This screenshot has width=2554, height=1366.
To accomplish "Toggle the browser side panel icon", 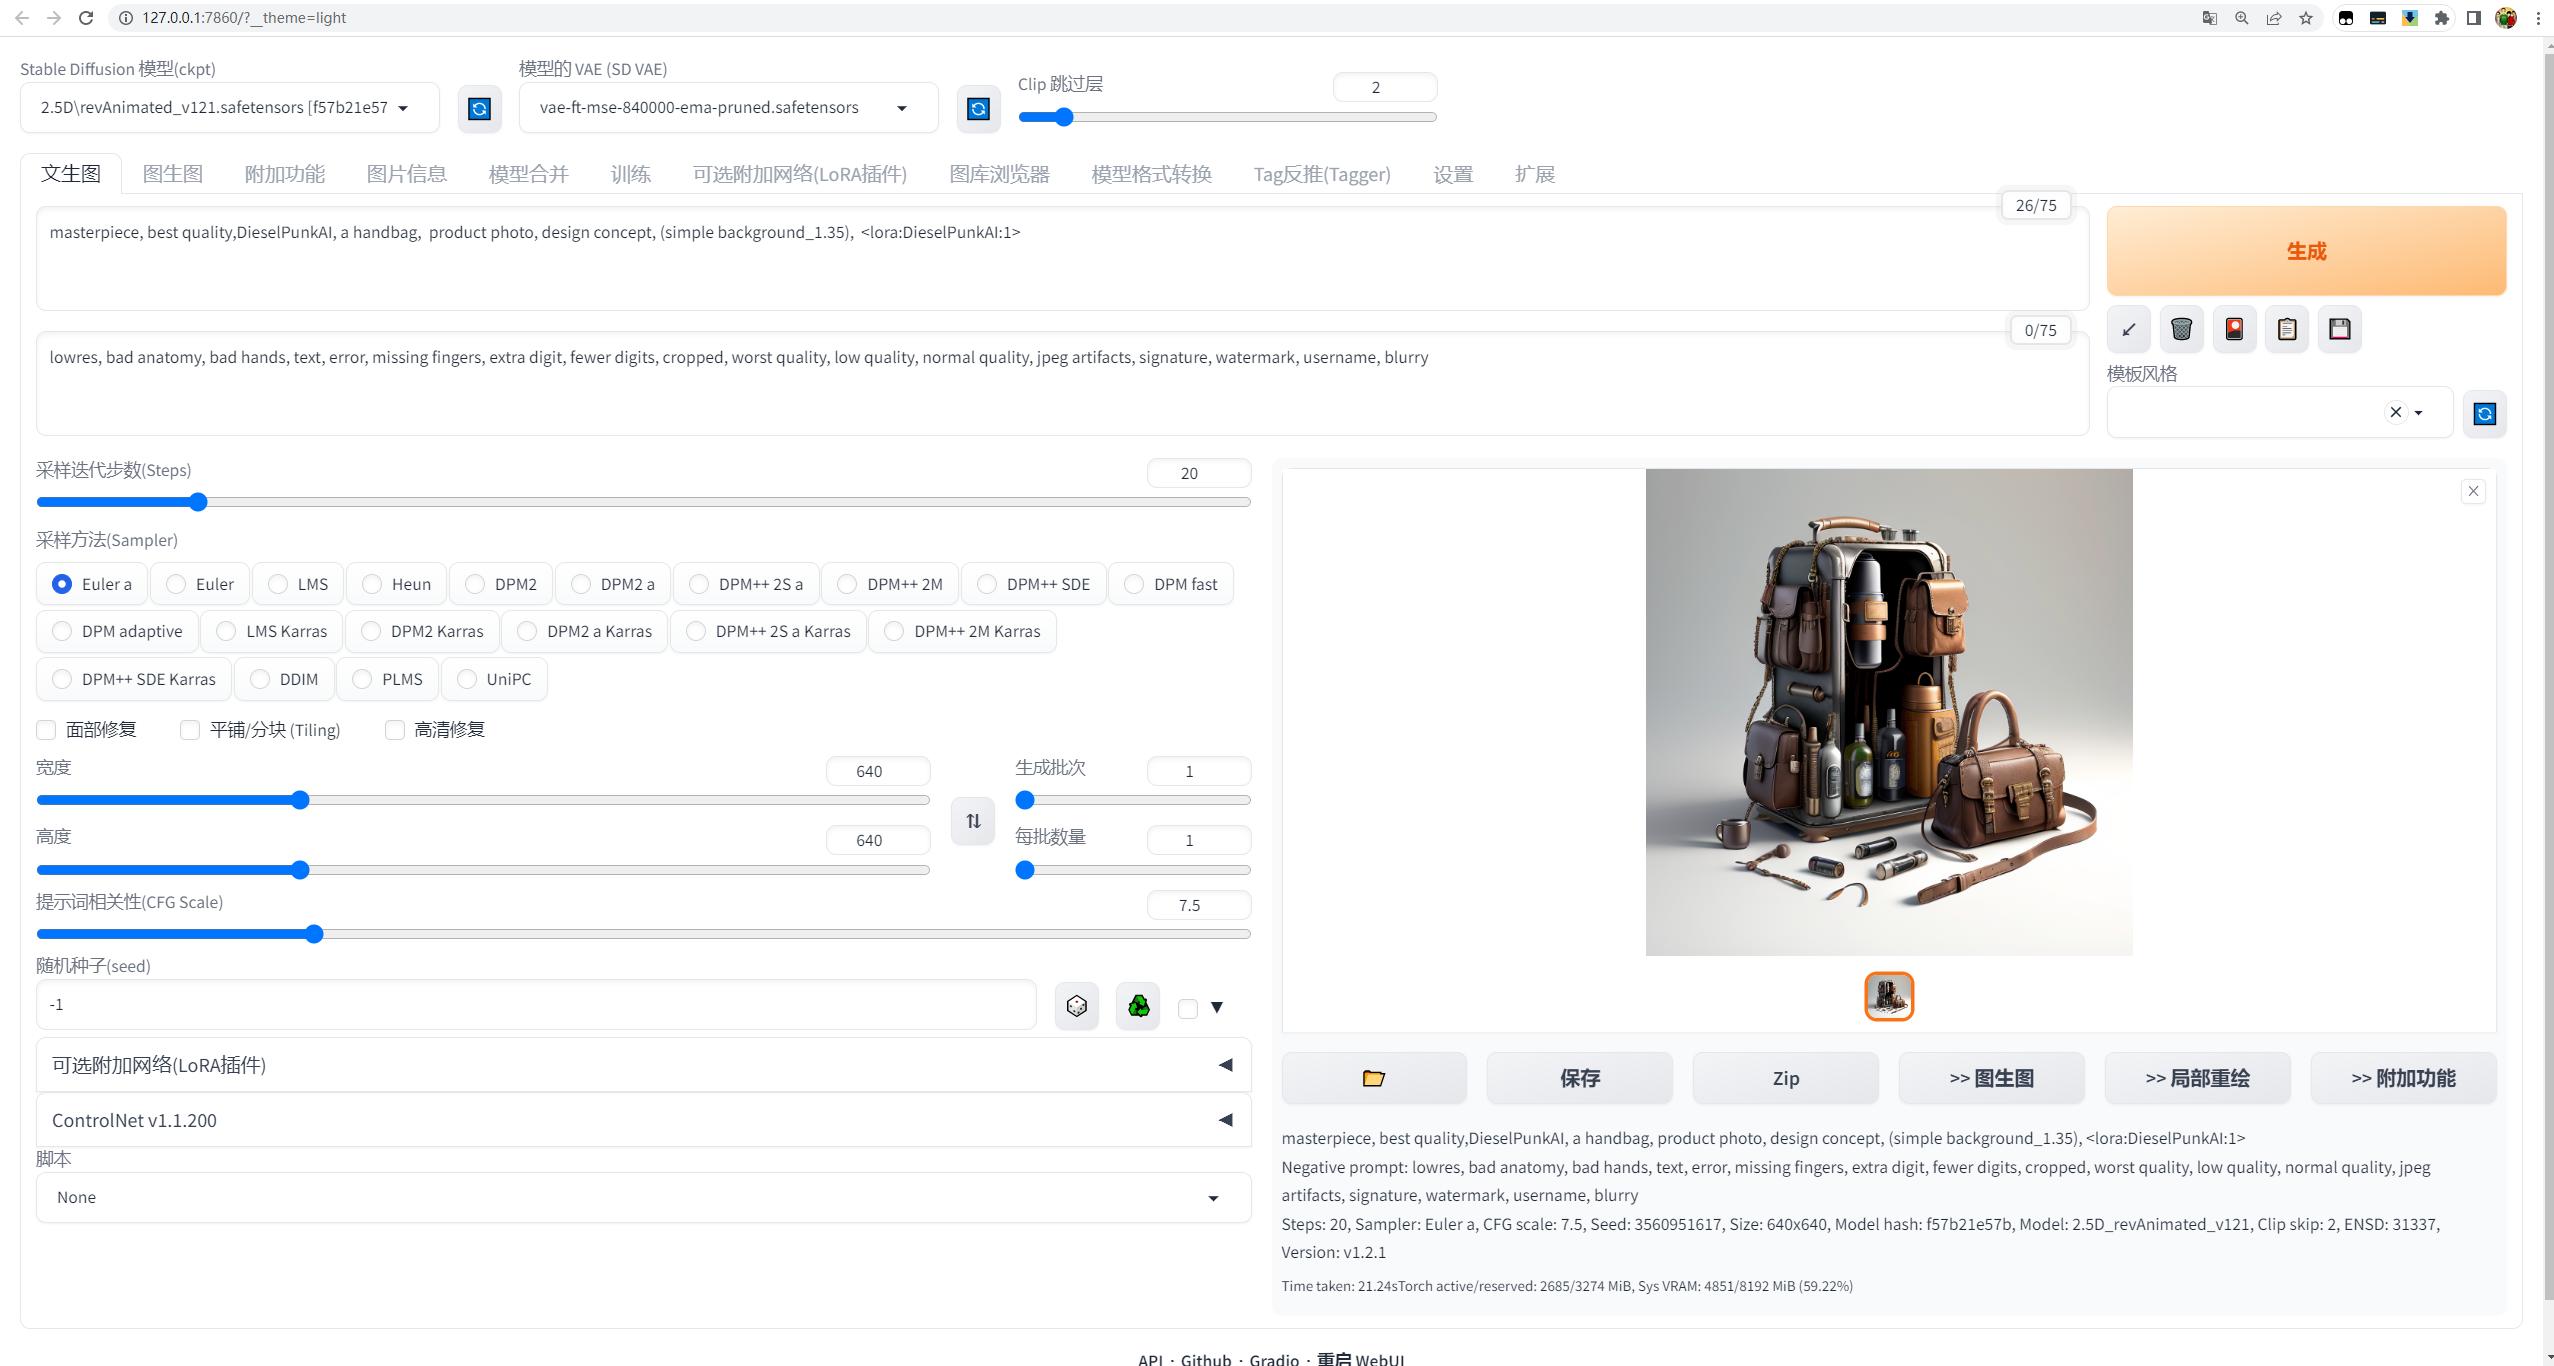I will pyautogui.click(x=2473, y=18).
